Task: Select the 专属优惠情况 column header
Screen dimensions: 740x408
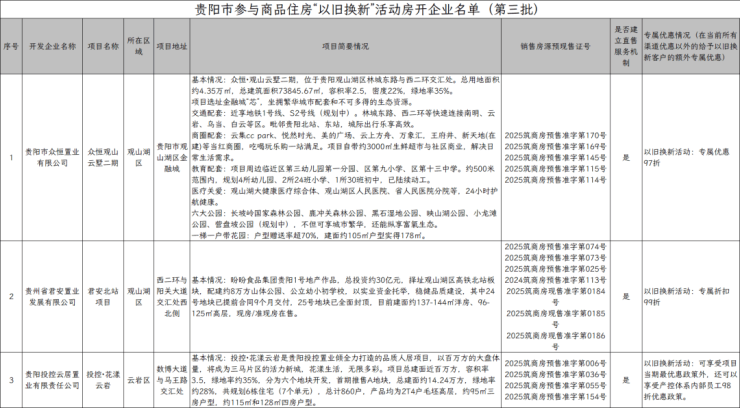Action: click(x=690, y=46)
